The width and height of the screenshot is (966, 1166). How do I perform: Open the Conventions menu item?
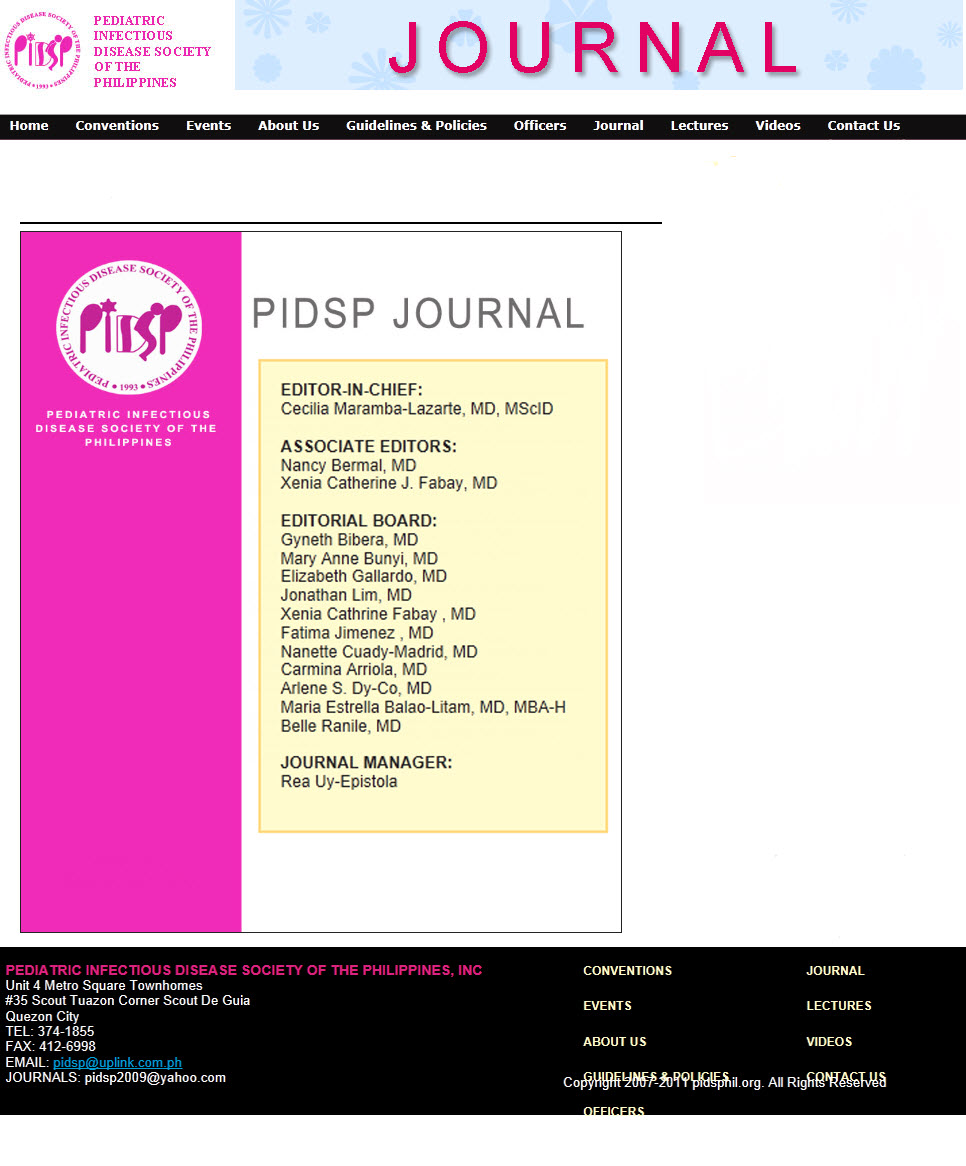pyautogui.click(x=117, y=126)
